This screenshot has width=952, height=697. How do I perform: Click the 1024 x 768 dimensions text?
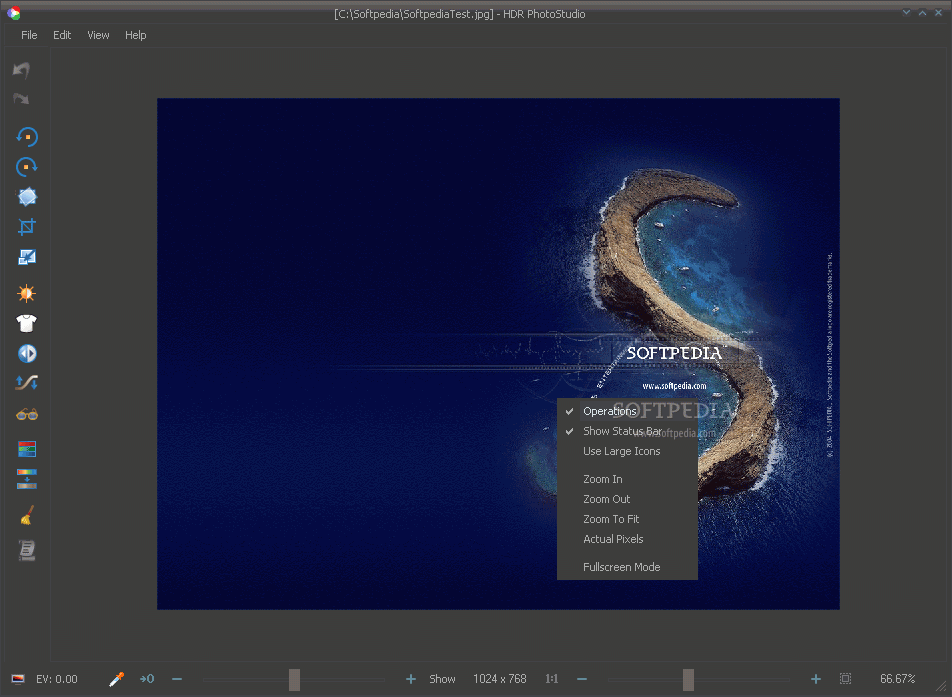(500, 679)
